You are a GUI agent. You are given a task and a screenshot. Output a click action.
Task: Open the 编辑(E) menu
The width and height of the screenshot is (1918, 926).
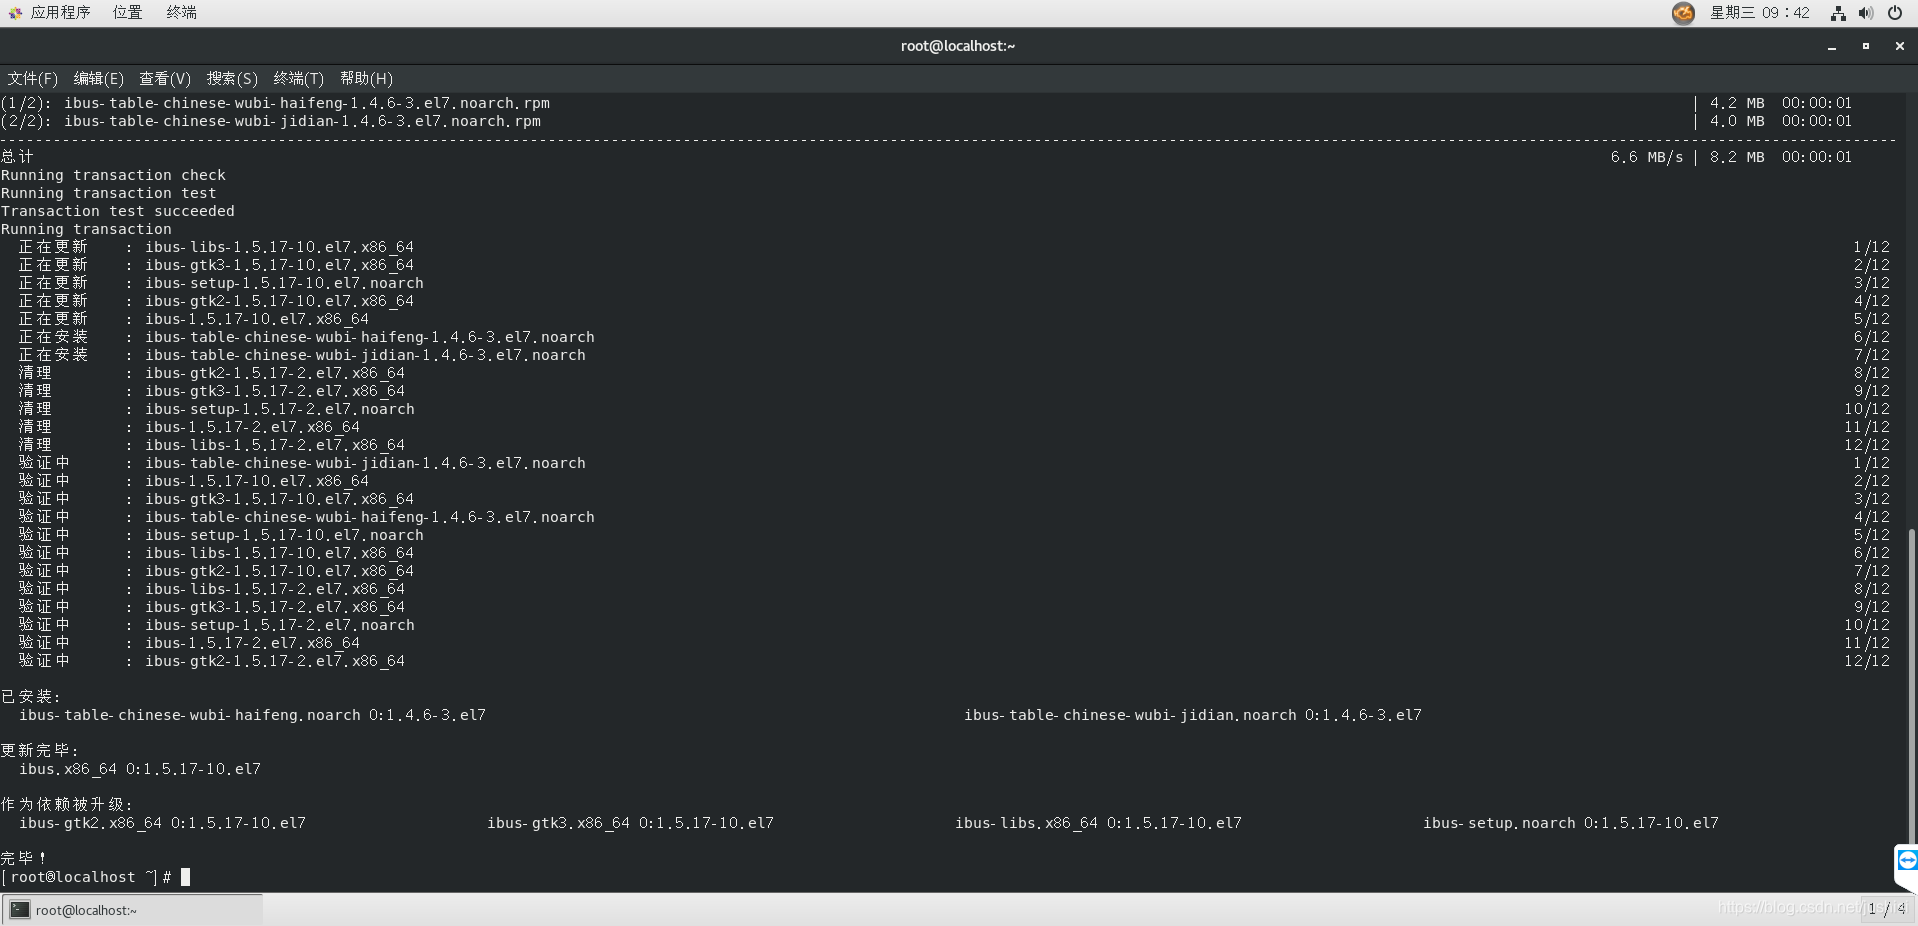point(99,78)
